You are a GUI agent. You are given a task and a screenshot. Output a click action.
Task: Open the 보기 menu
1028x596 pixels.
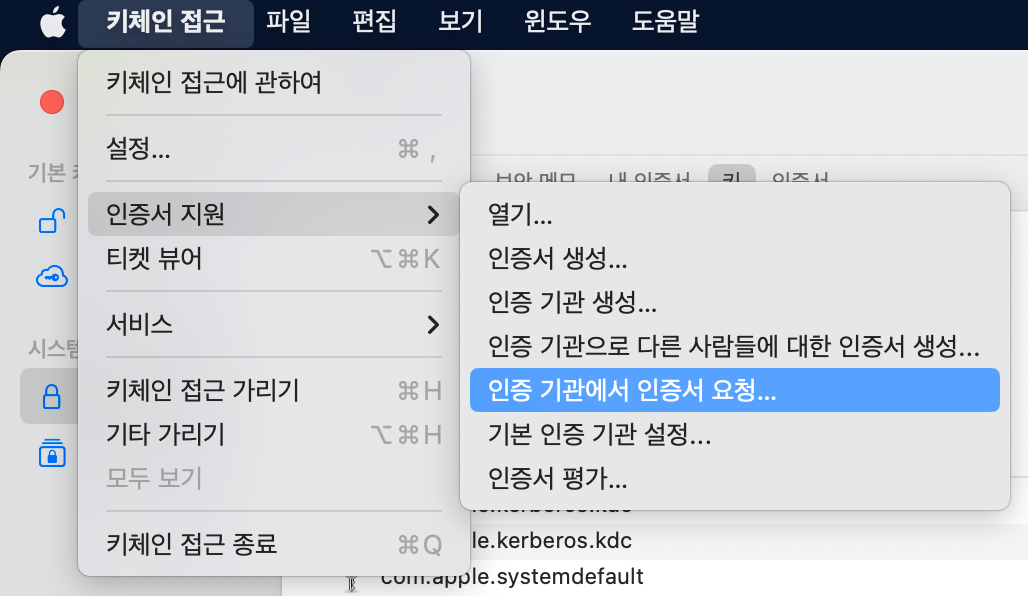pyautogui.click(x=460, y=22)
